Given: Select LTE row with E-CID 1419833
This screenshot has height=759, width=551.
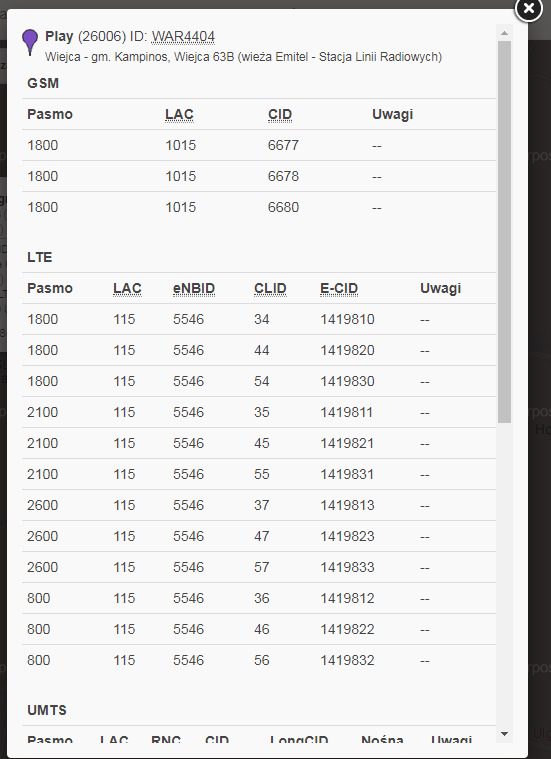Looking at the screenshot, I should coord(259,567).
